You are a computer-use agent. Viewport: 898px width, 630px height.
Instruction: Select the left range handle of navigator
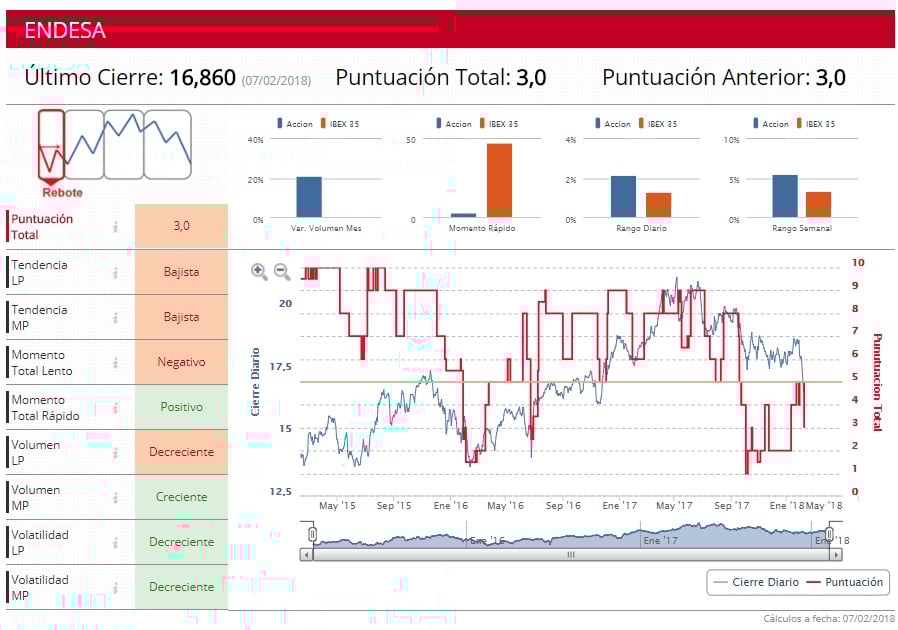312,534
